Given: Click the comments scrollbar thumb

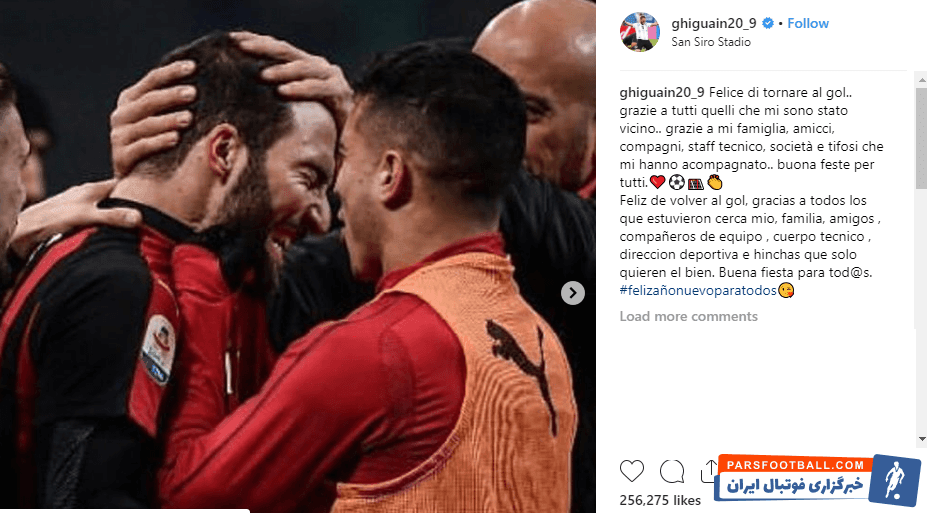Looking at the screenshot, I should pyautogui.click(x=921, y=138).
